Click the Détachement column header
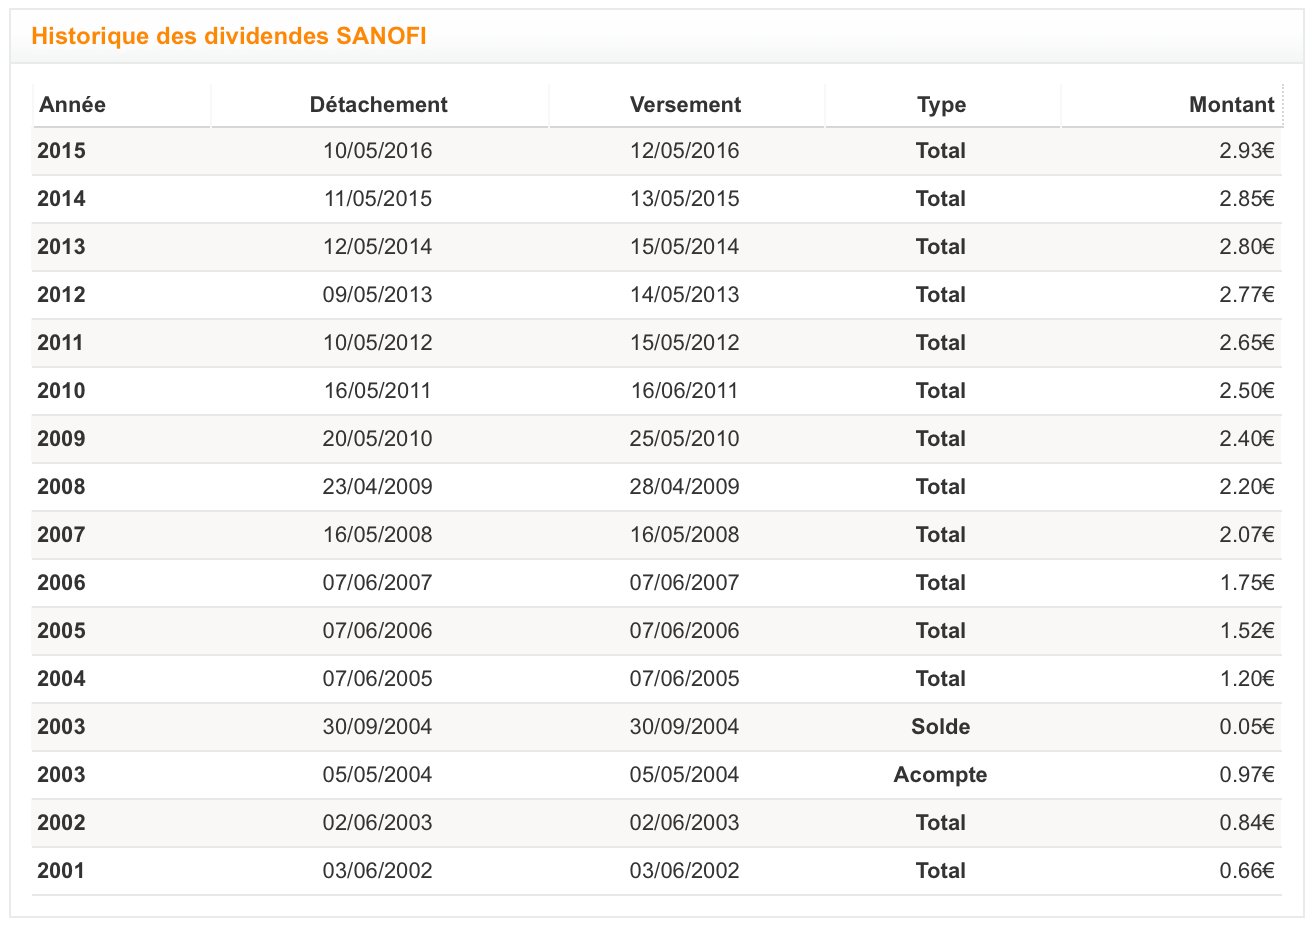This screenshot has width=1316, height=926. click(x=378, y=105)
